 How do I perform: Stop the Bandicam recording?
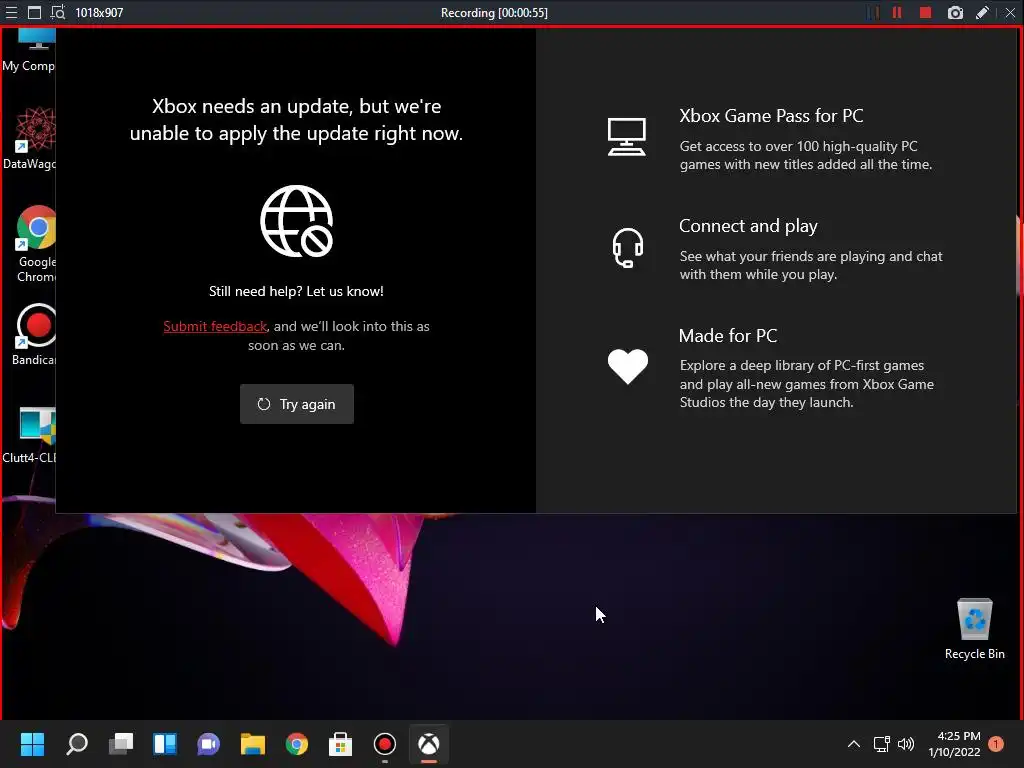point(925,12)
